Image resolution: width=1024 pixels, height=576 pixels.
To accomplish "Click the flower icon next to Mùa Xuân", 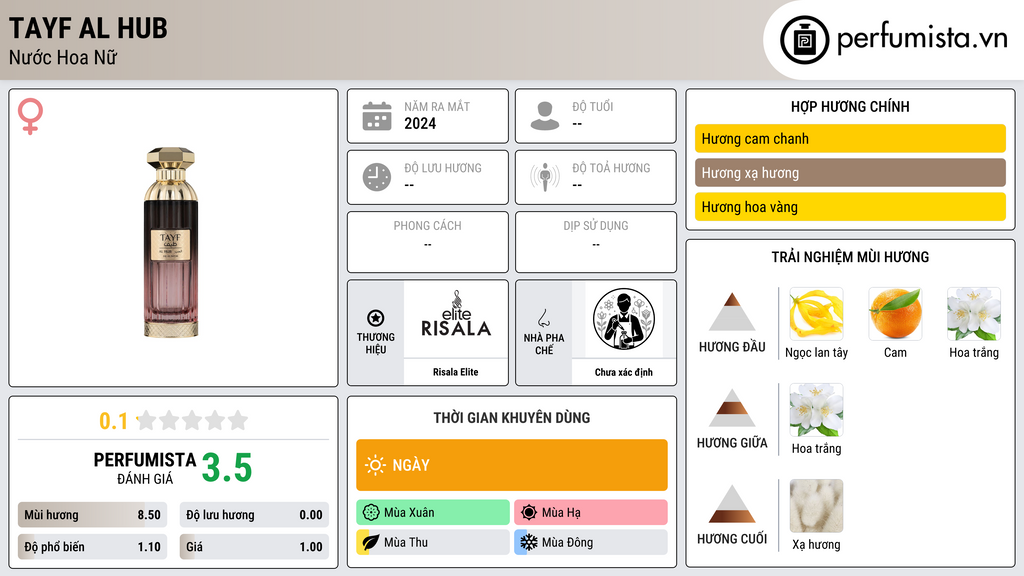I will click(371, 513).
